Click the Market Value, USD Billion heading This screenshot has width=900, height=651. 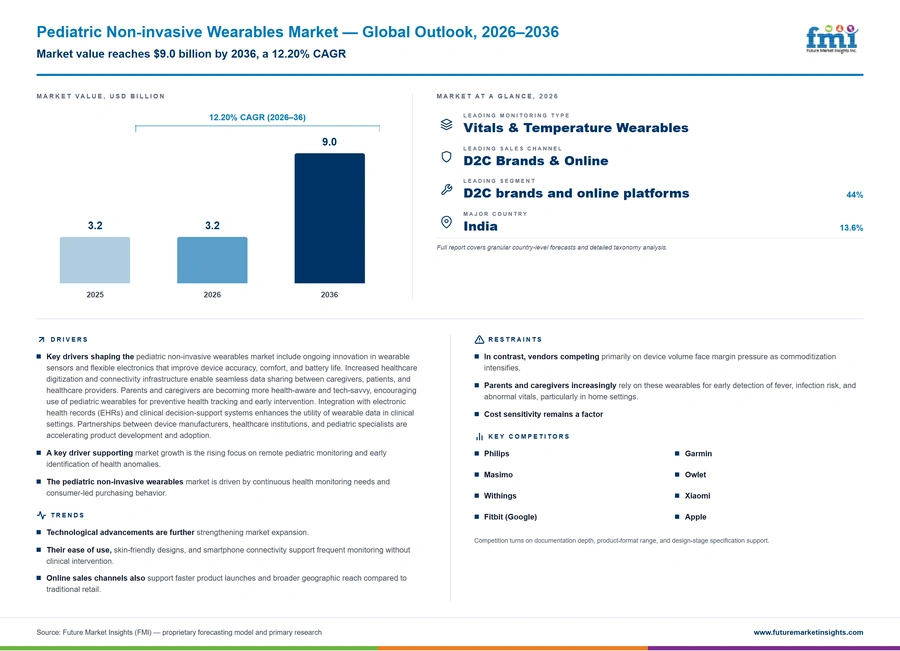pos(100,96)
